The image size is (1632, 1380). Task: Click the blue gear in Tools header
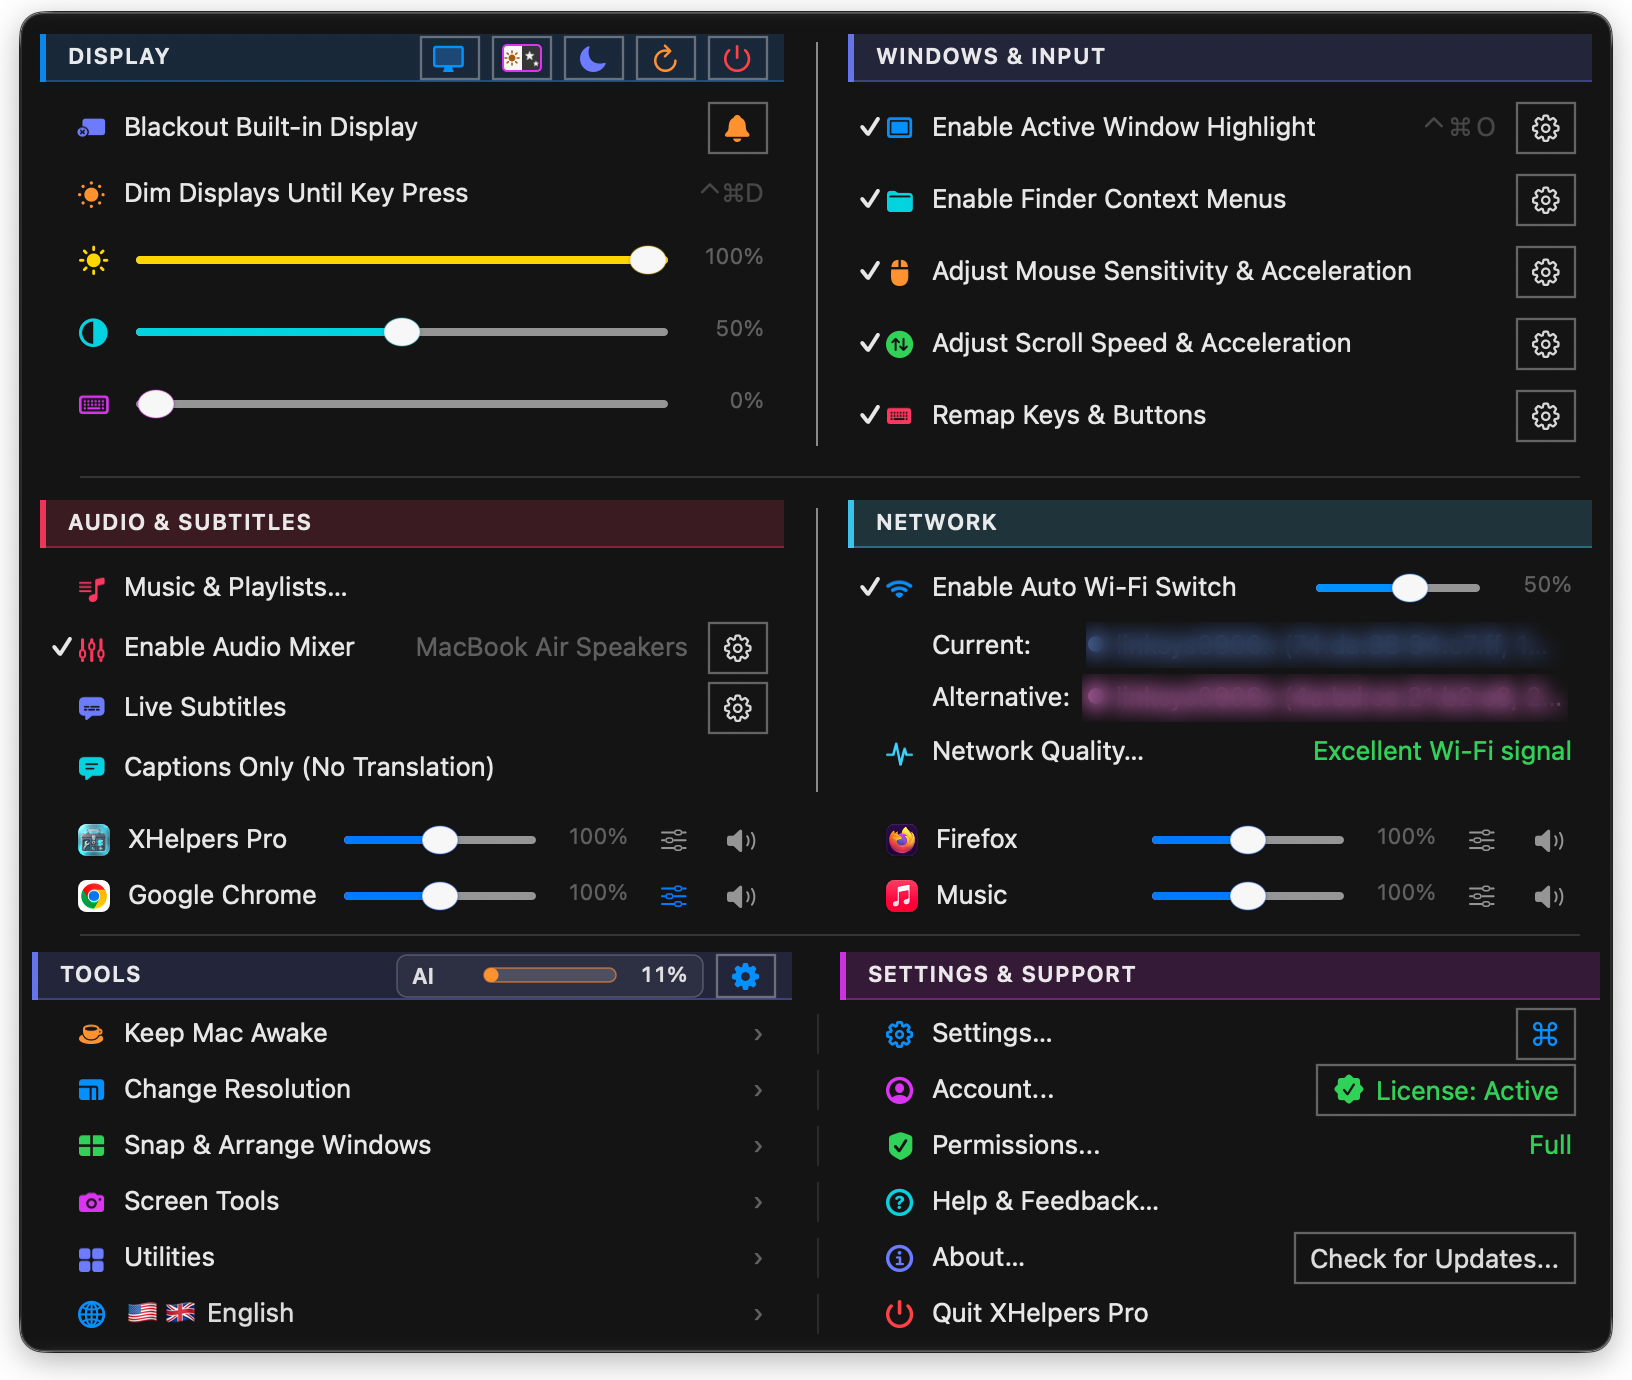745,976
